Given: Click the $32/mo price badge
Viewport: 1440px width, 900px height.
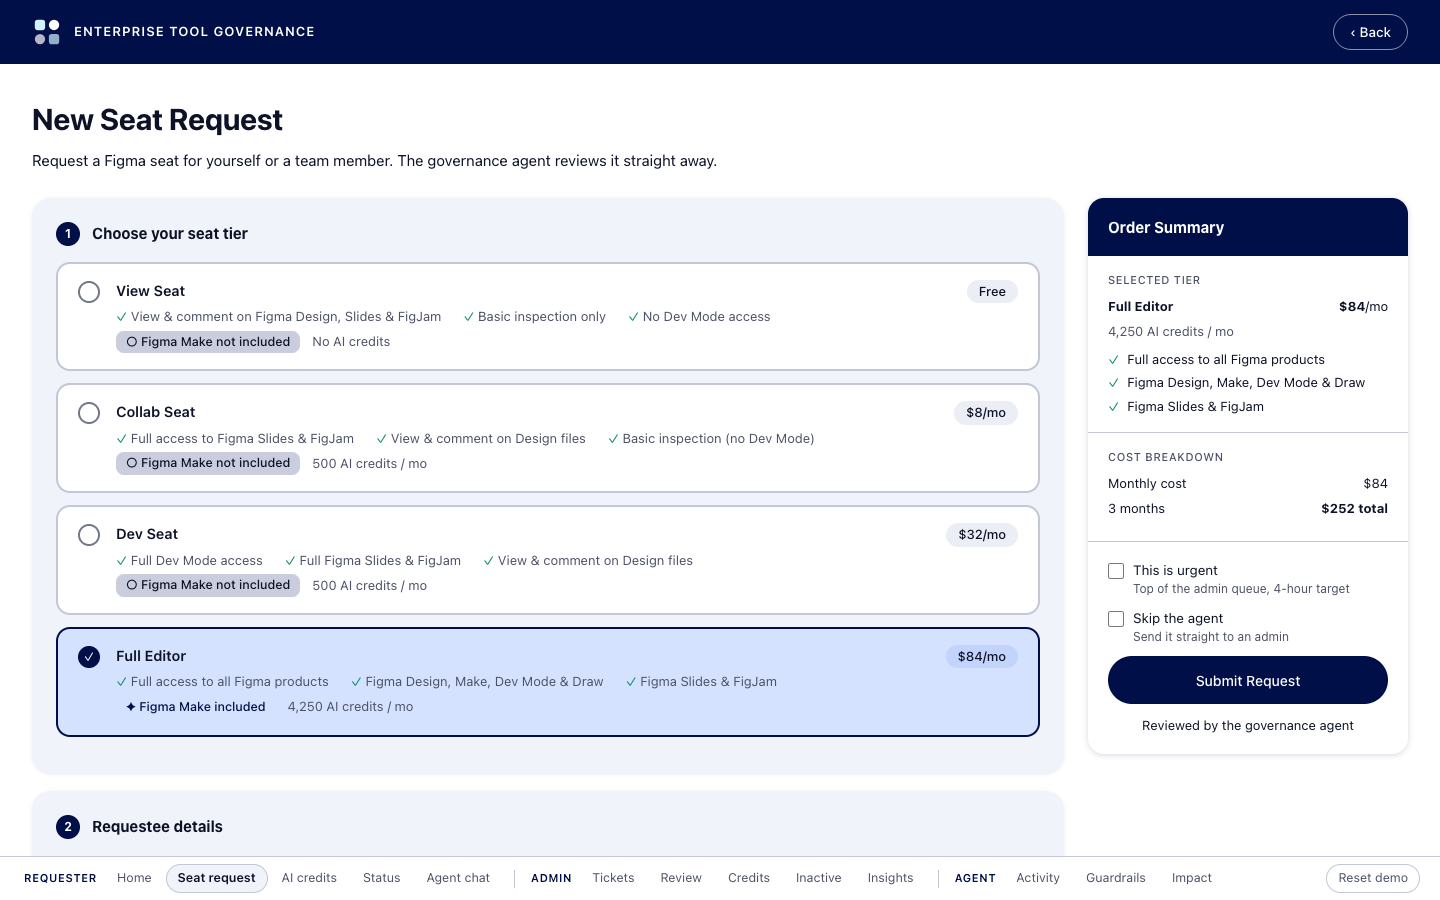Looking at the screenshot, I should coord(982,535).
